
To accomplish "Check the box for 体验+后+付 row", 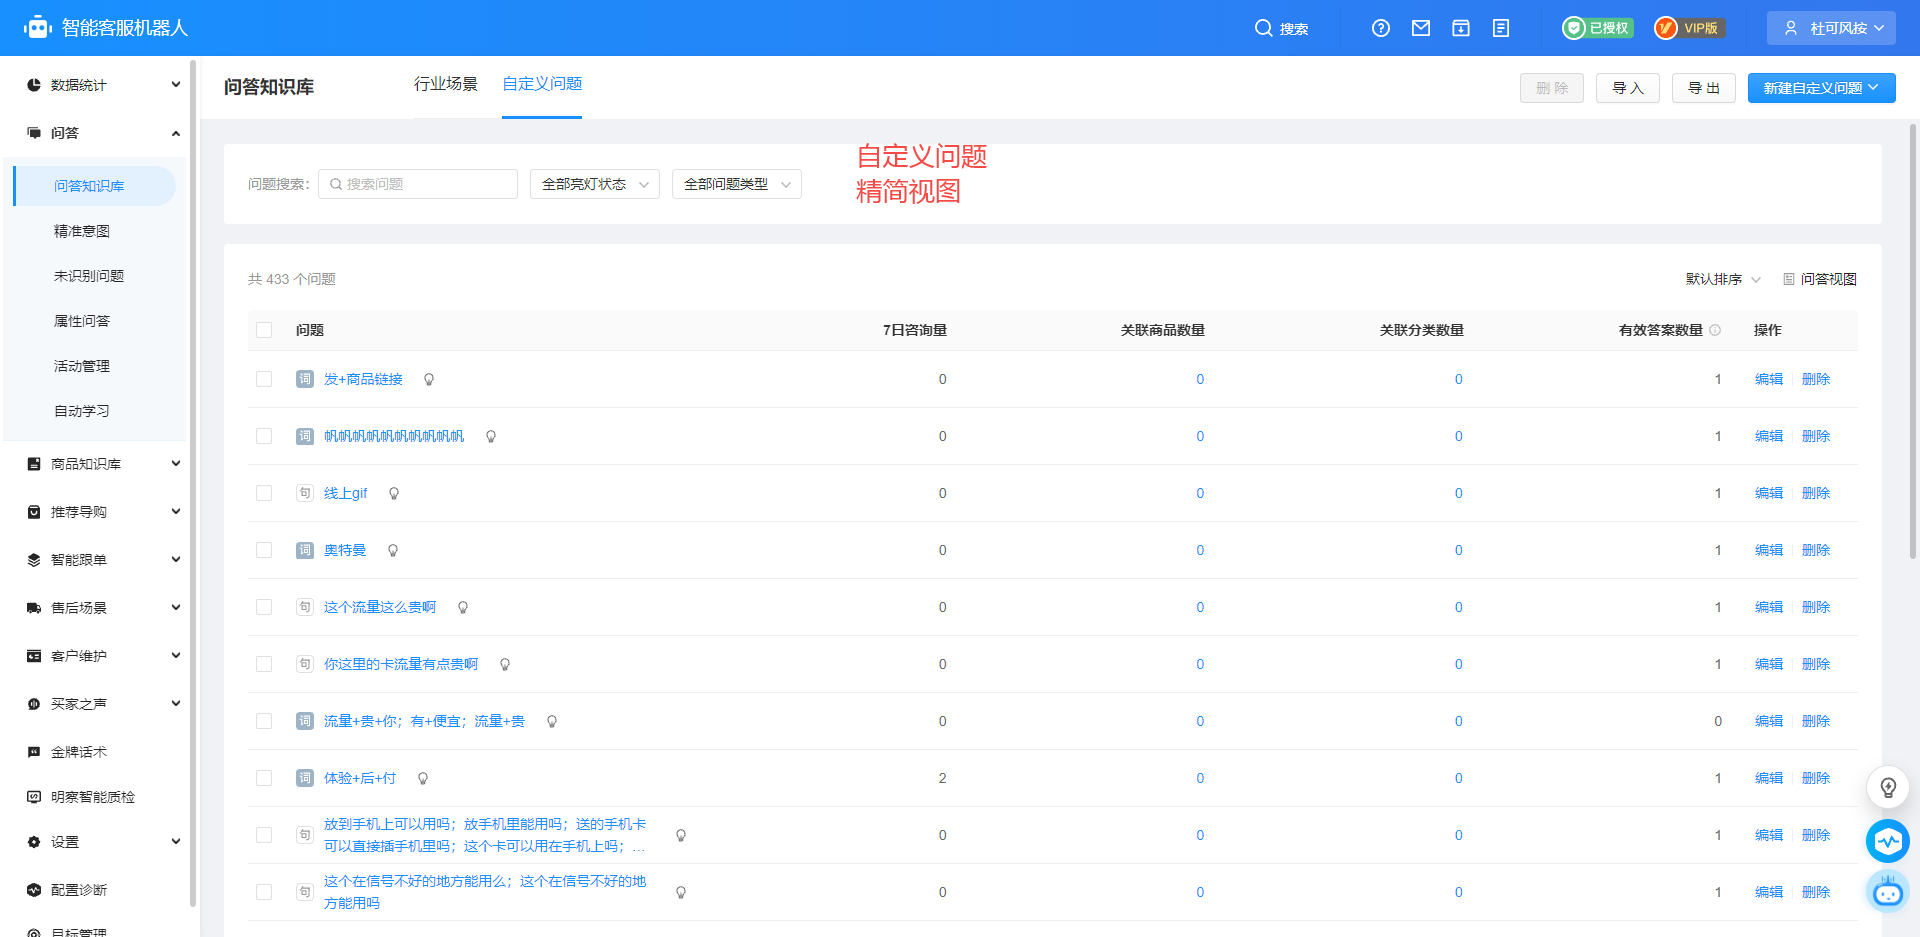I will click(264, 778).
